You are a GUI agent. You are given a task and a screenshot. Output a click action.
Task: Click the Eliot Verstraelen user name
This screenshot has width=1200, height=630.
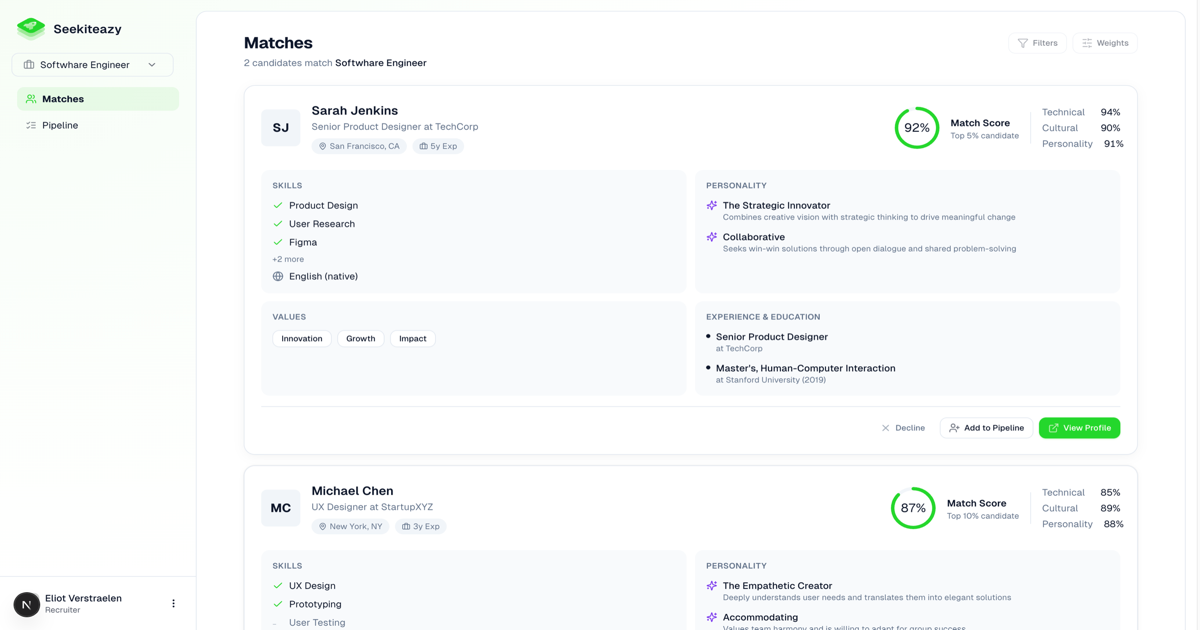[x=83, y=598]
